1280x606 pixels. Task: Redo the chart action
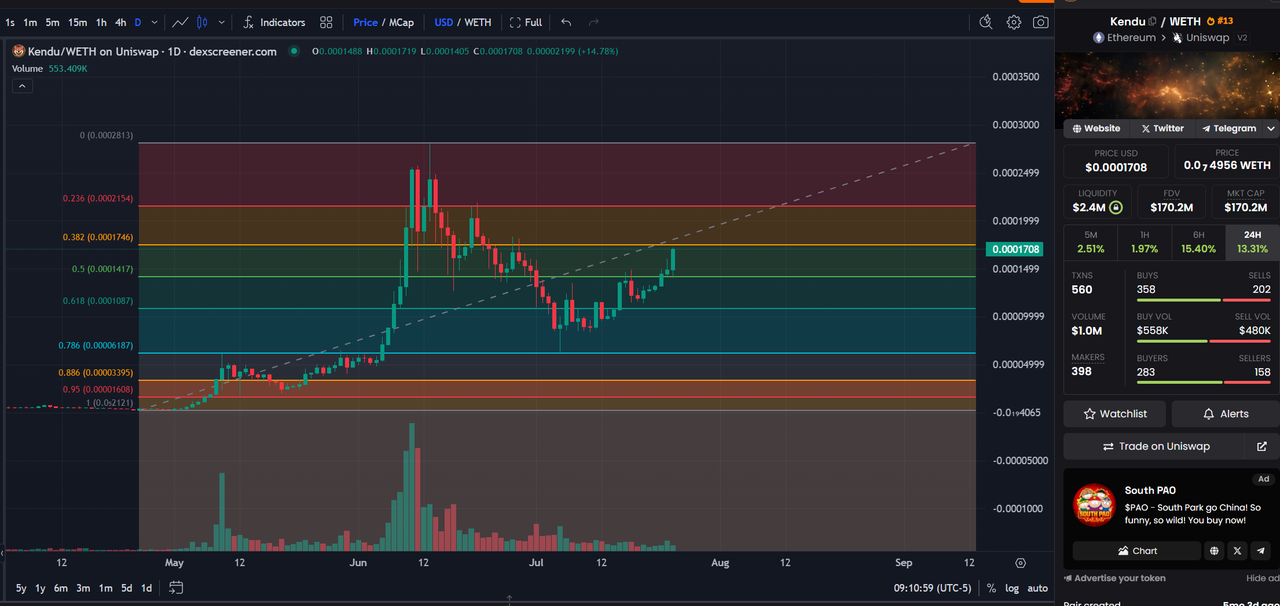click(594, 22)
